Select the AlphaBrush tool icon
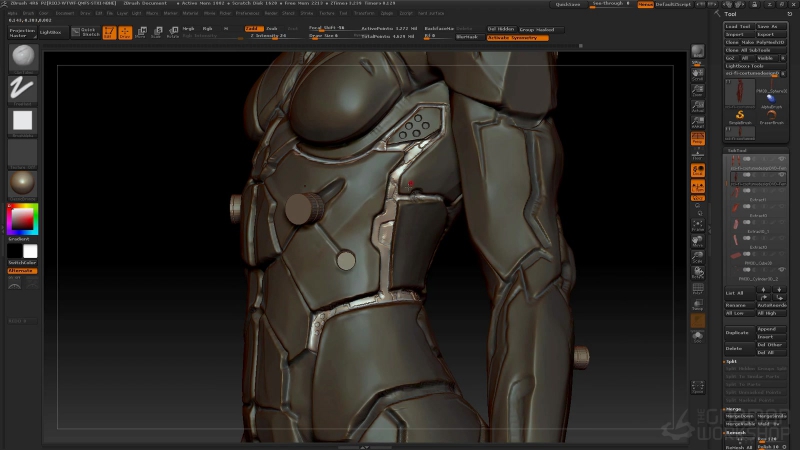 click(x=771, y=101)
